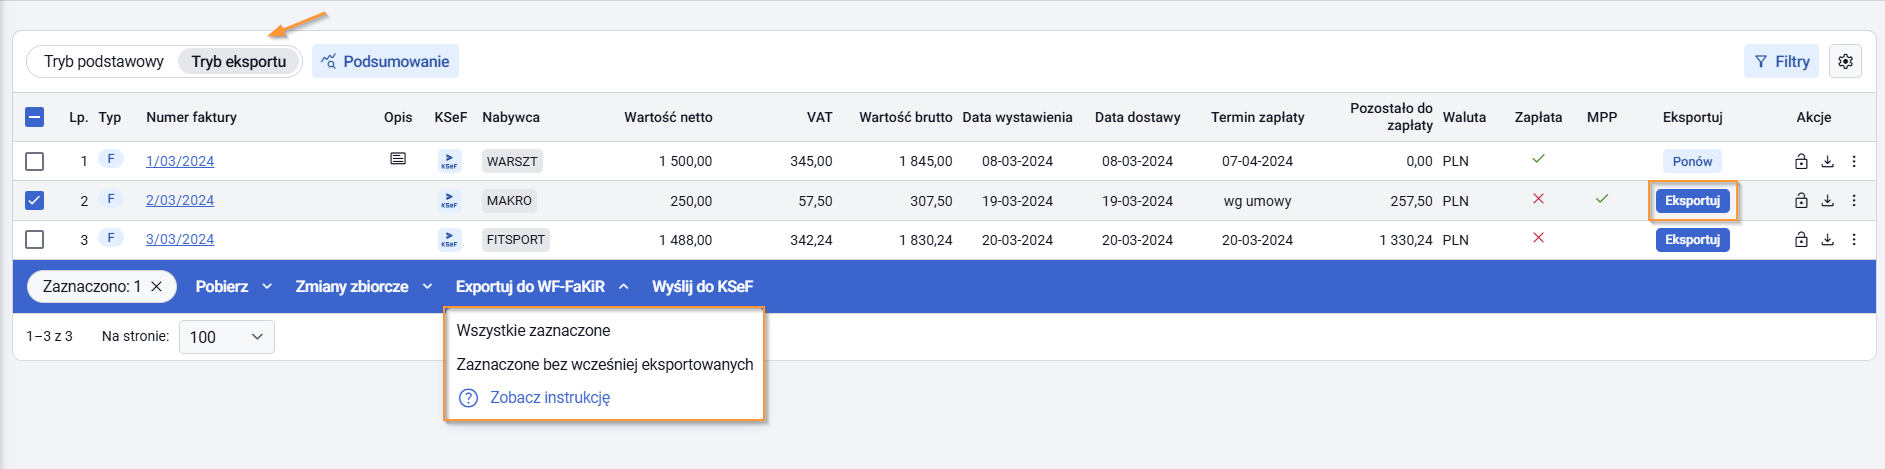Sort by Data wystawienia column header
Image resolution: width=1885 pixels, height=469 pixels.
[1017, 117]
